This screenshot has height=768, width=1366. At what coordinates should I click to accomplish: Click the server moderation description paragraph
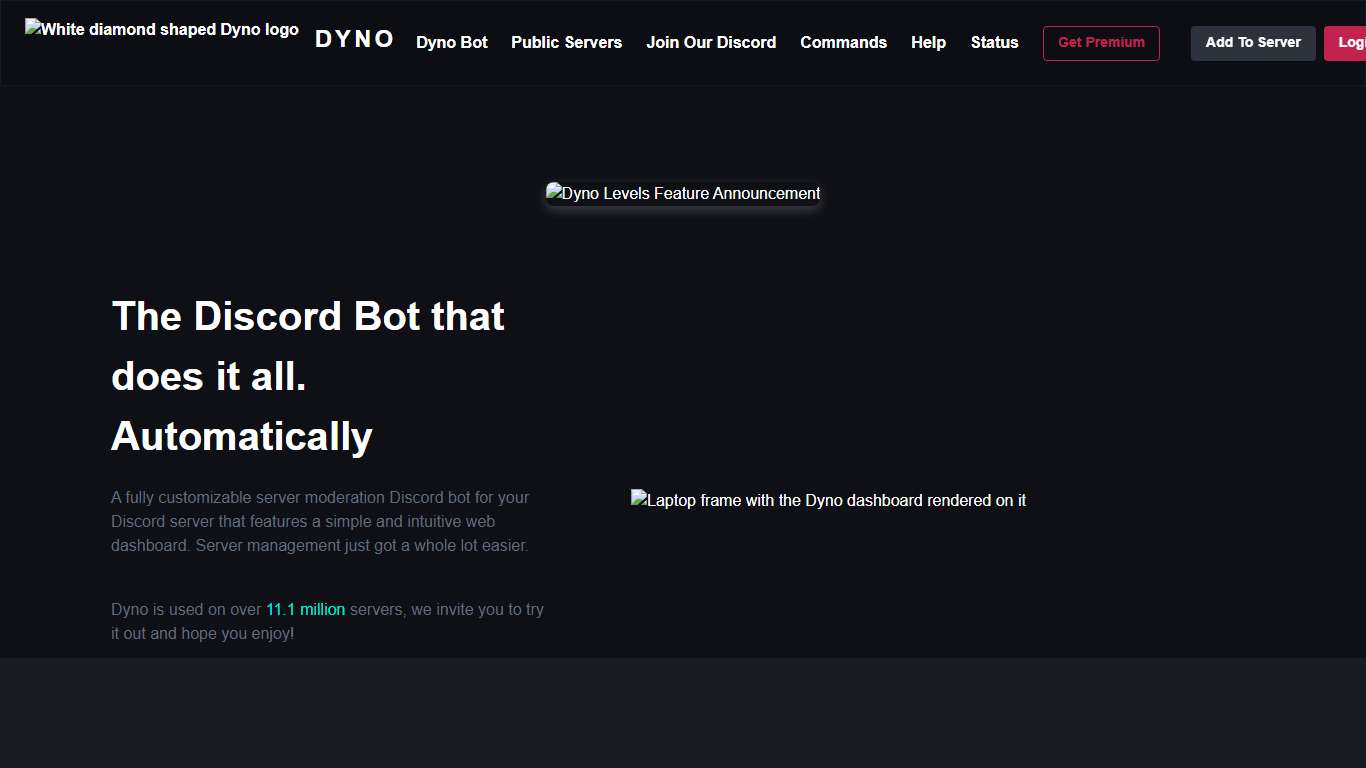tap(320, 521)
